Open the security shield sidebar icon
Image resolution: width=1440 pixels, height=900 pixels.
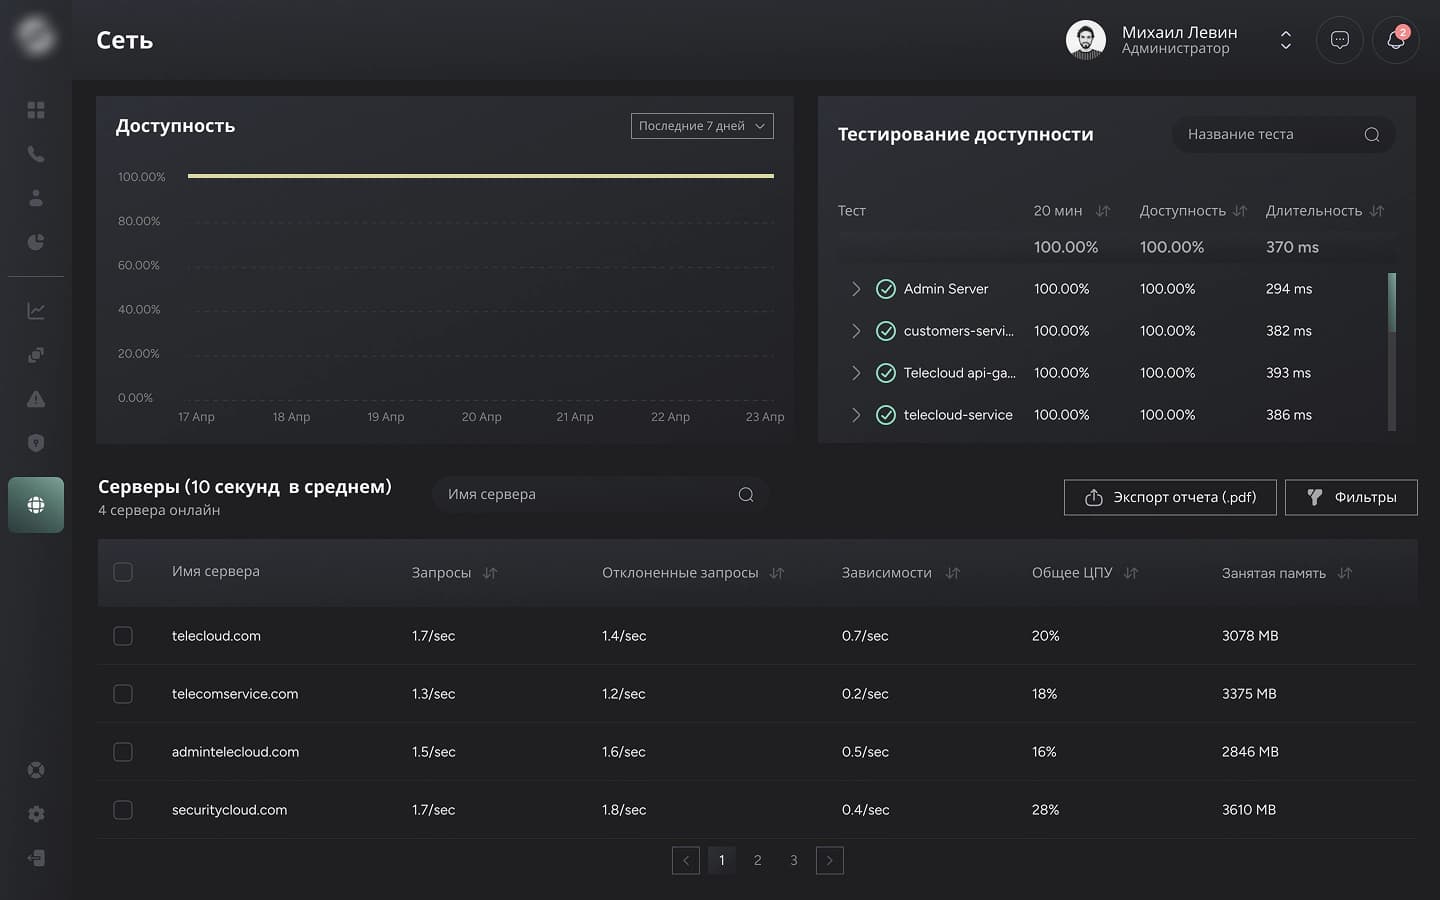click(36, 443)
